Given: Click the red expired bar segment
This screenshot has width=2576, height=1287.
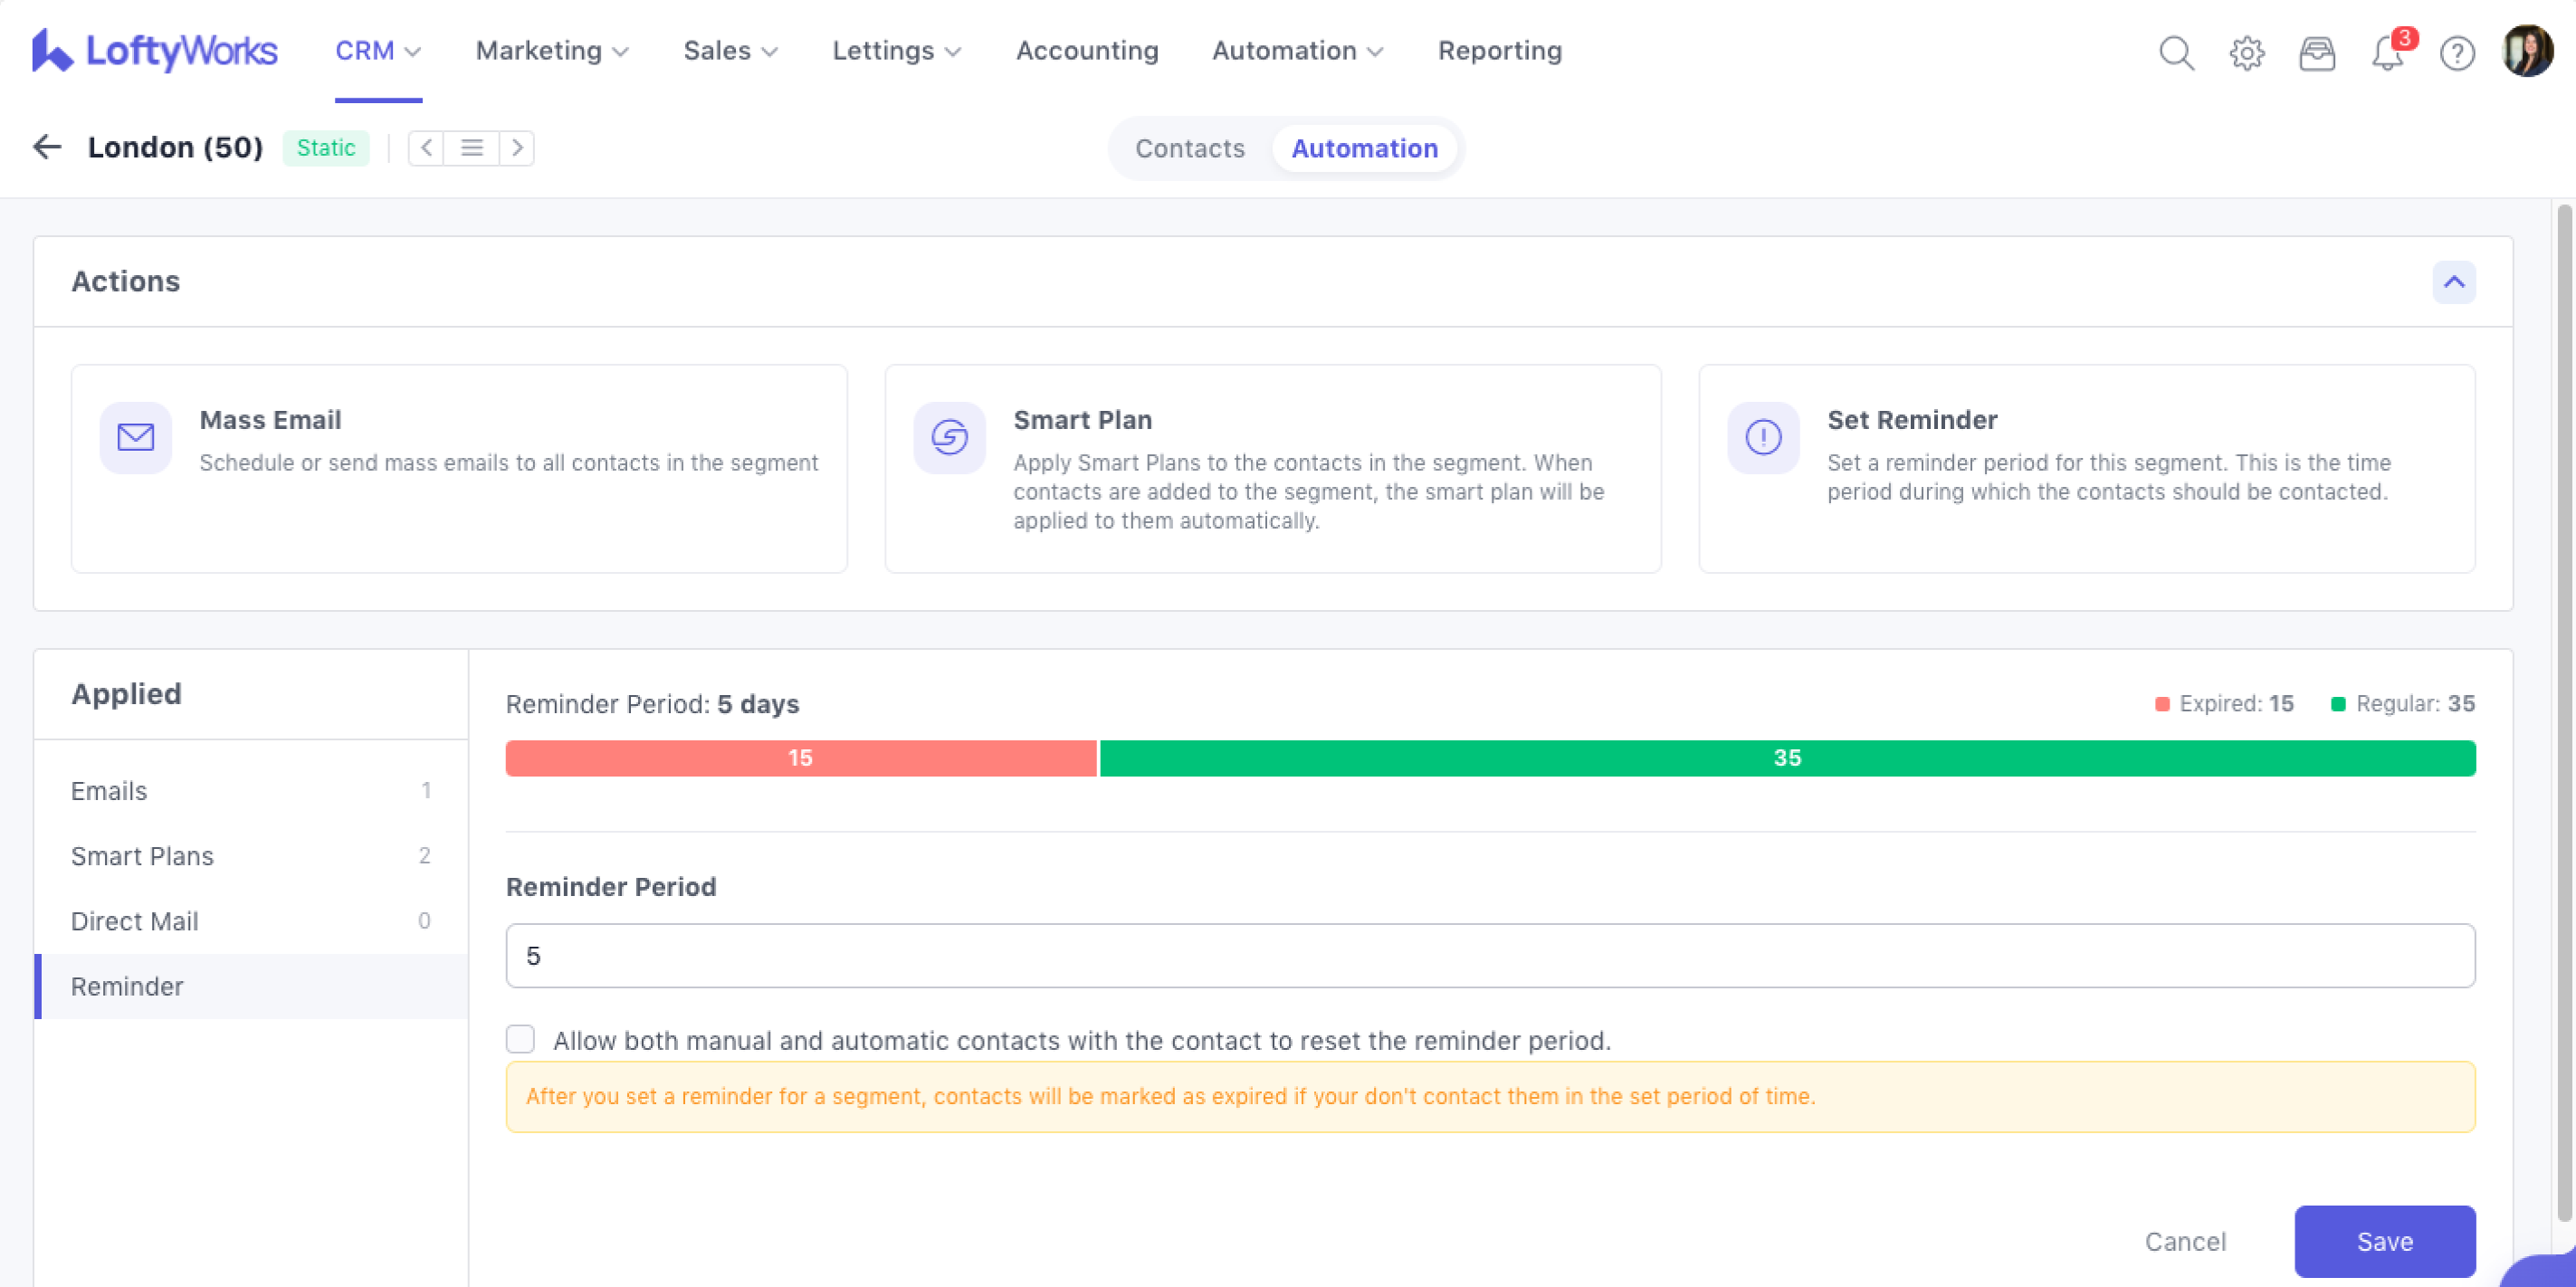Looking at the screenshot, I should coord(800,758).
